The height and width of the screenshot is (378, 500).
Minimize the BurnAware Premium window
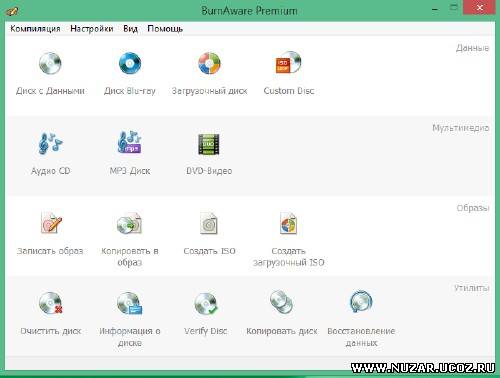[435, 10]
